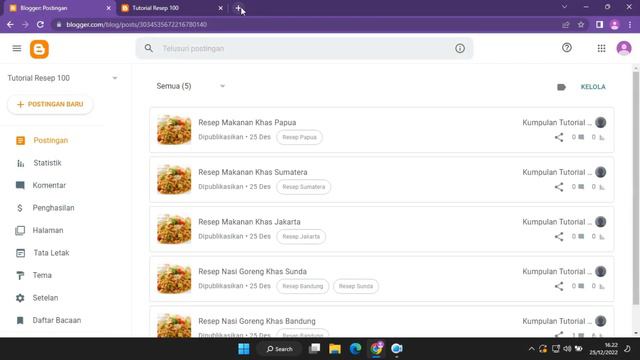
Task: Expand the Chrome tab search chevron
Action: [564, 7]
